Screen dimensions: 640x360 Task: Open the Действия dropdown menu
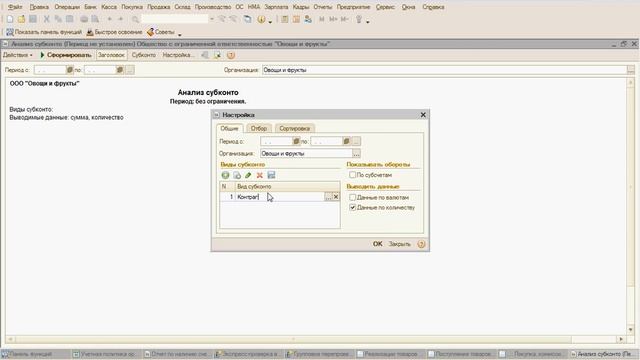click(x=18, y=55)
